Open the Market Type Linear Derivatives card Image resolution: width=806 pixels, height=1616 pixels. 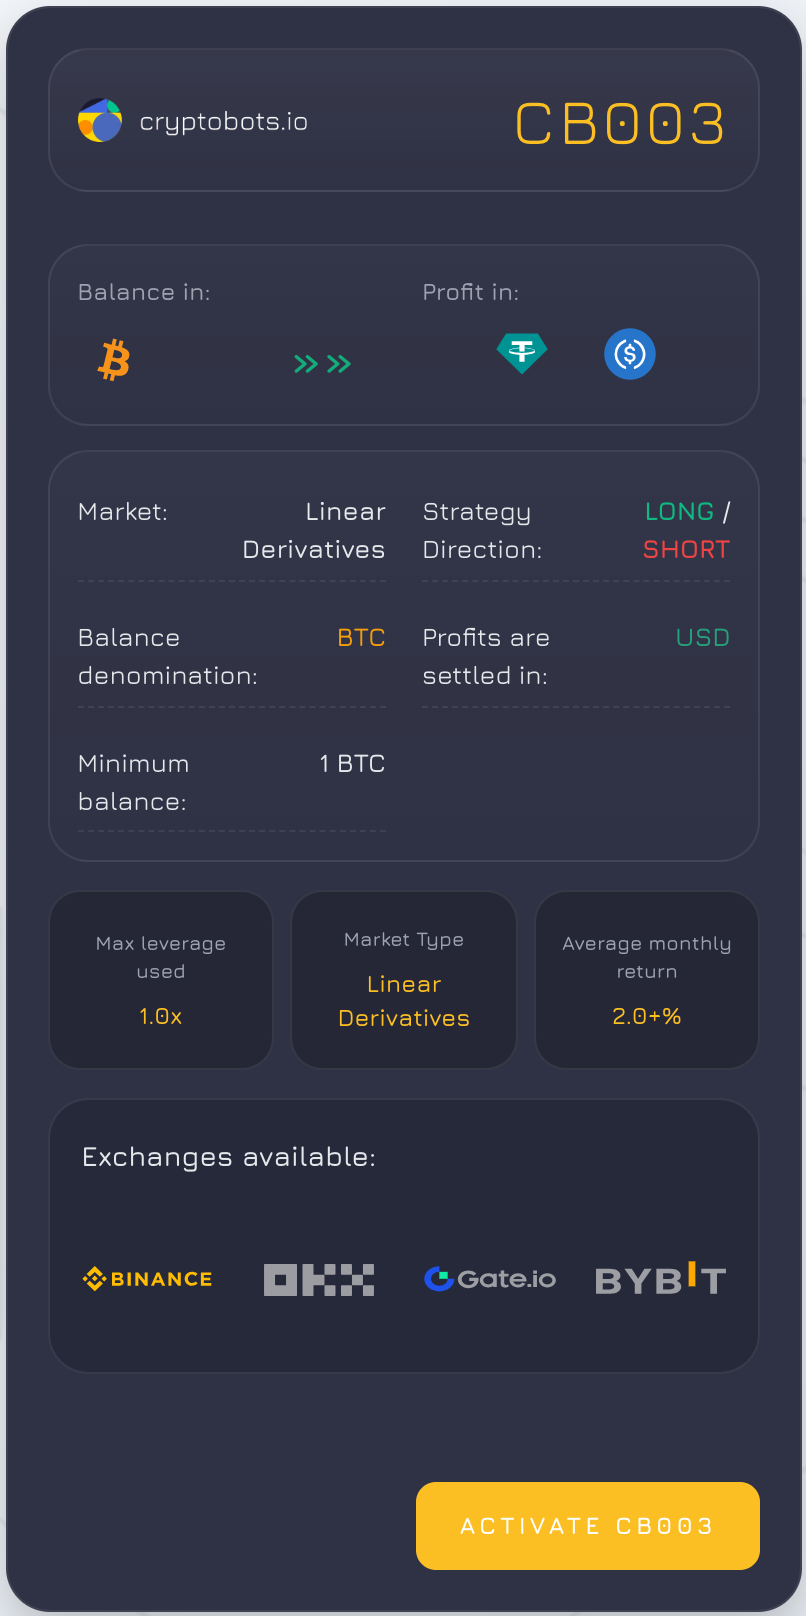(x=404, y=980)
